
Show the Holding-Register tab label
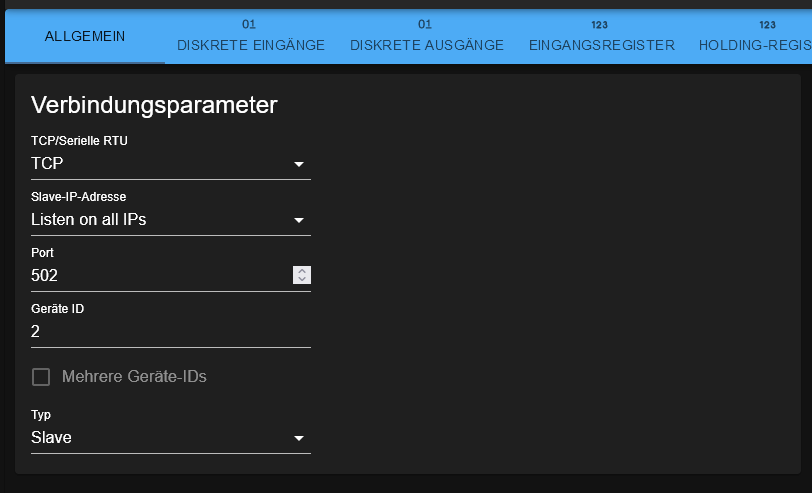pos(755,45)
